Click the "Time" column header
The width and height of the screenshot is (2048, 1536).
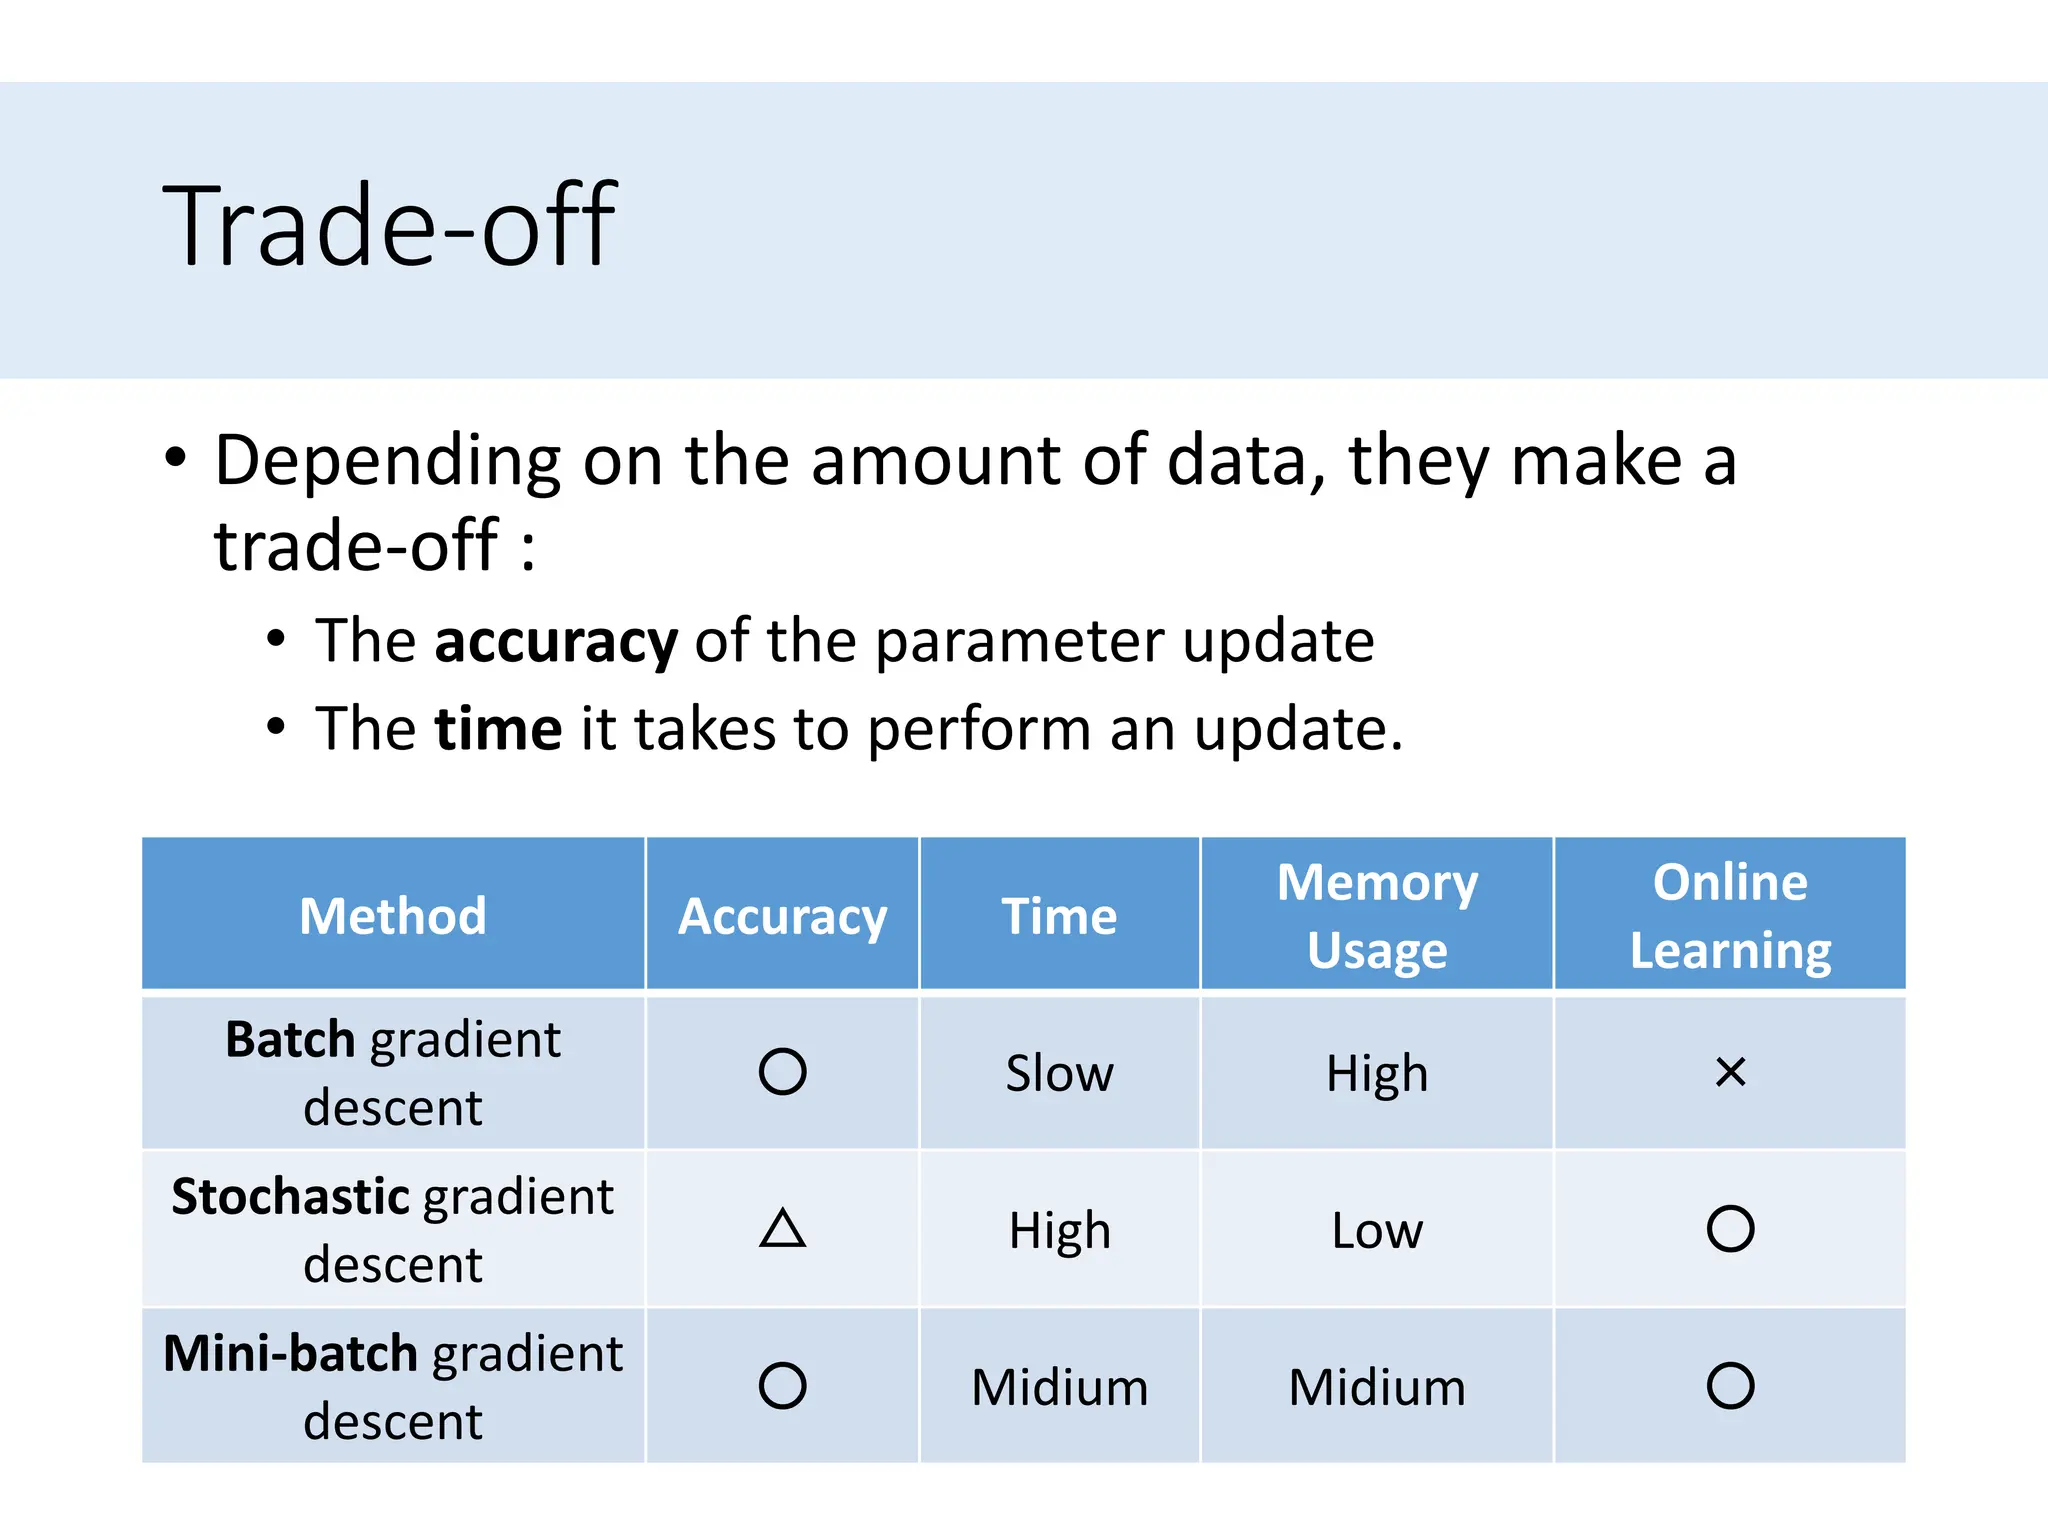click(1059, 915)
